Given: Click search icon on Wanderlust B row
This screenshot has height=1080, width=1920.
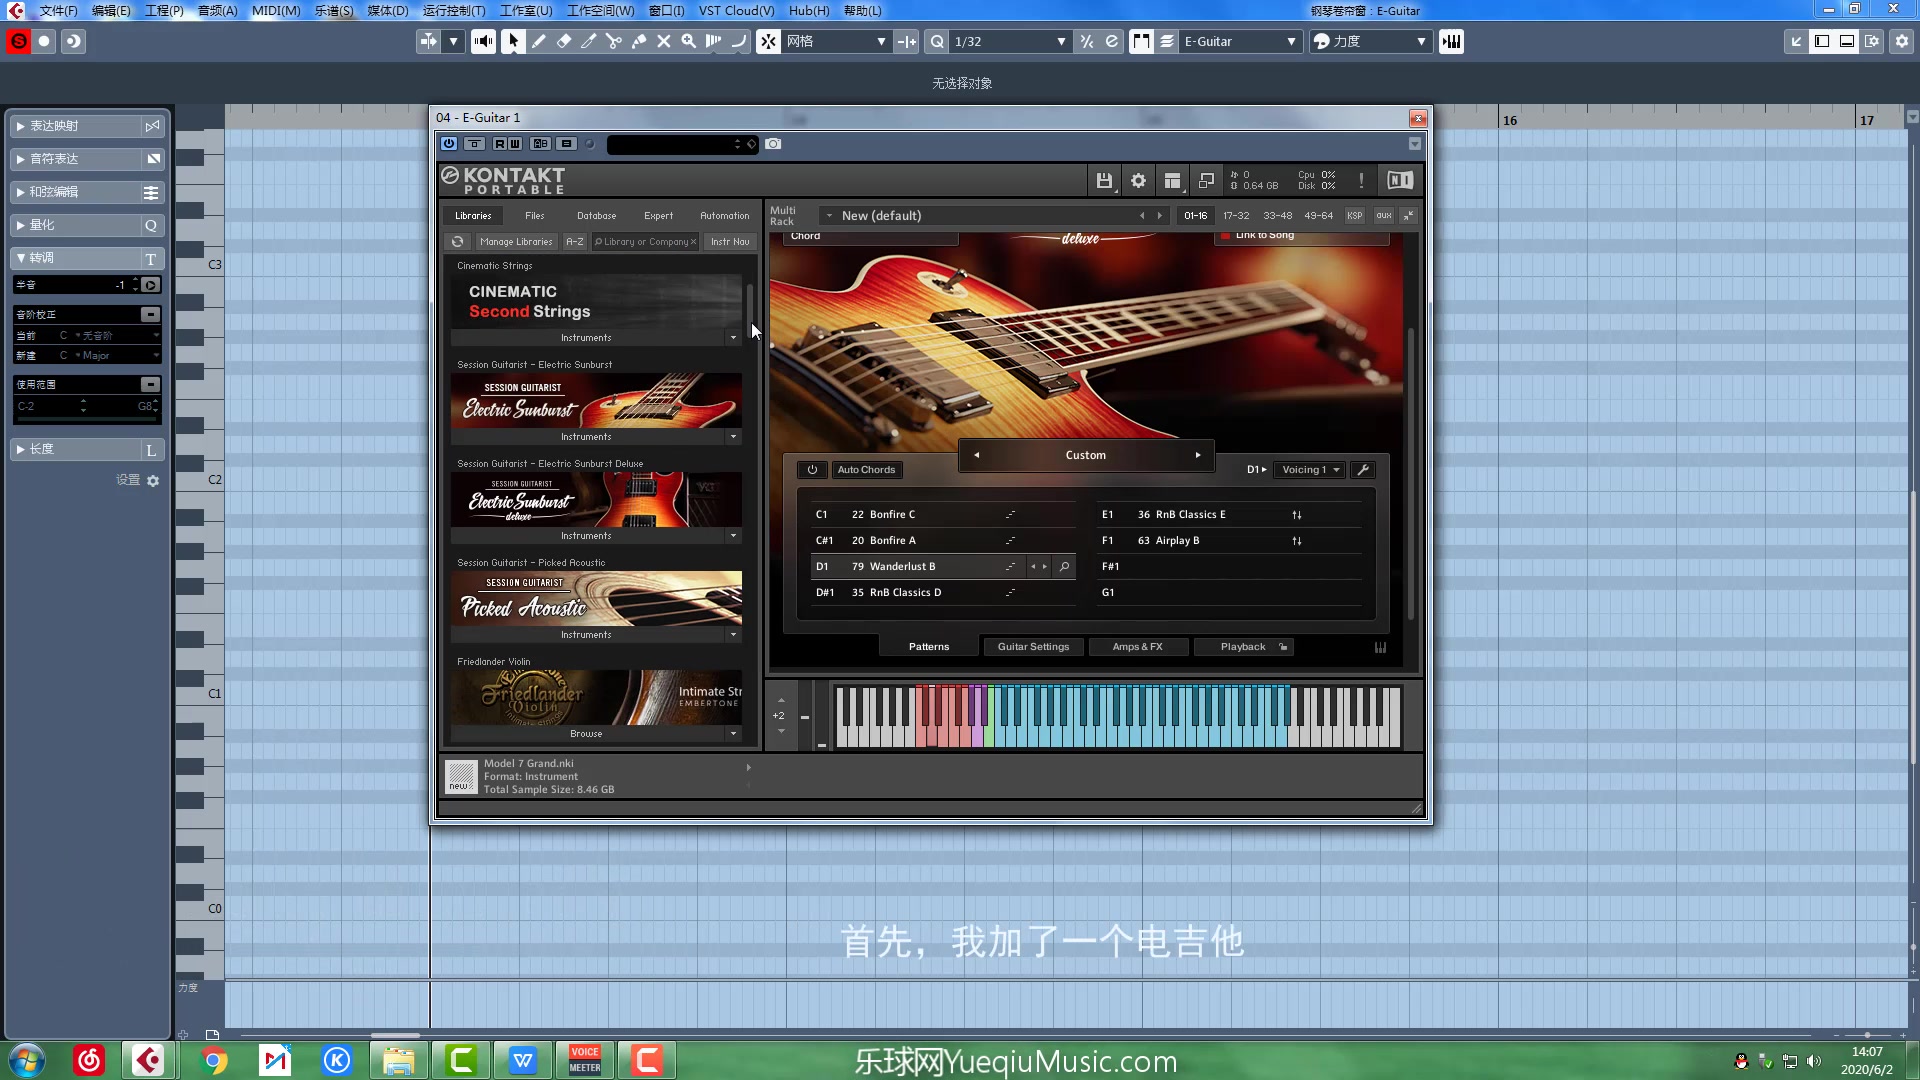Looking at the screenshot, I should (1065, 567).
